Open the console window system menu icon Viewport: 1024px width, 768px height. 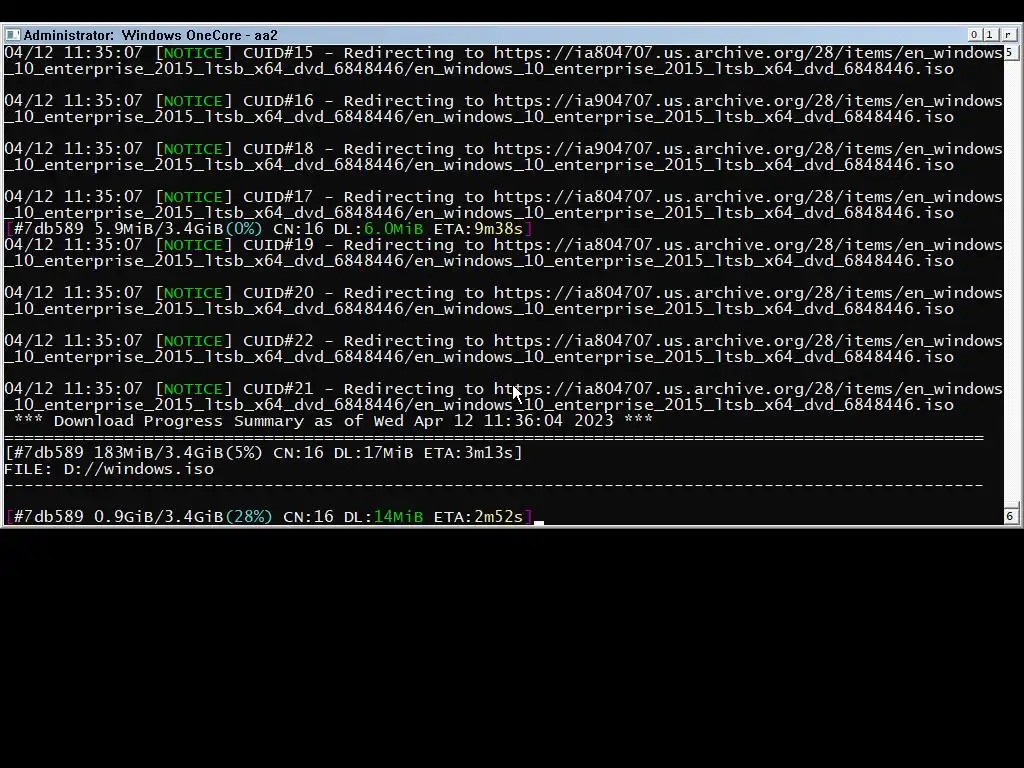[12, 35]
